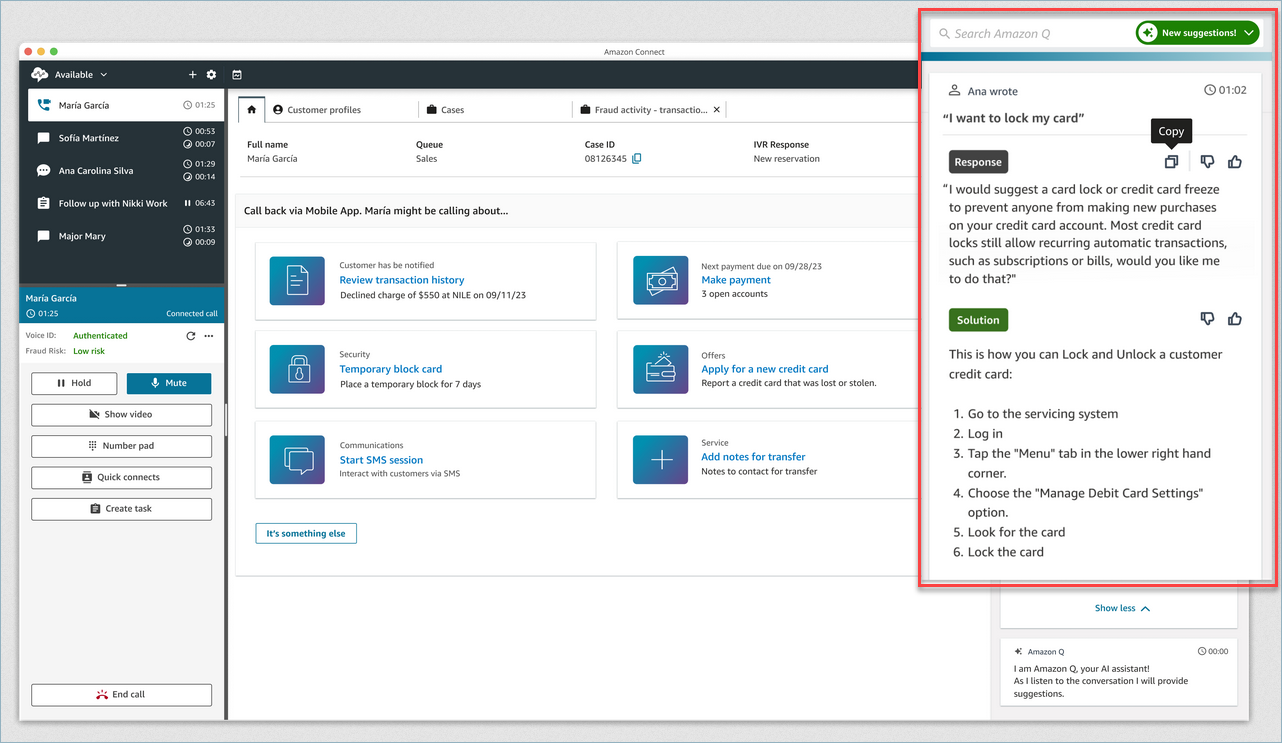Focus the Search Amazon Q field

click(x=1032, y=33)
